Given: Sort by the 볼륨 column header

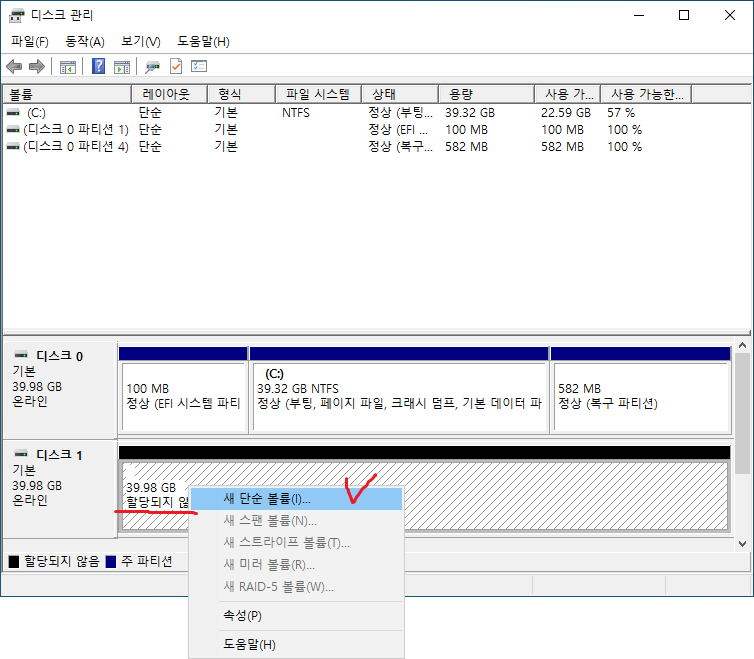Looking at the screenshot, I should (67, 94).
